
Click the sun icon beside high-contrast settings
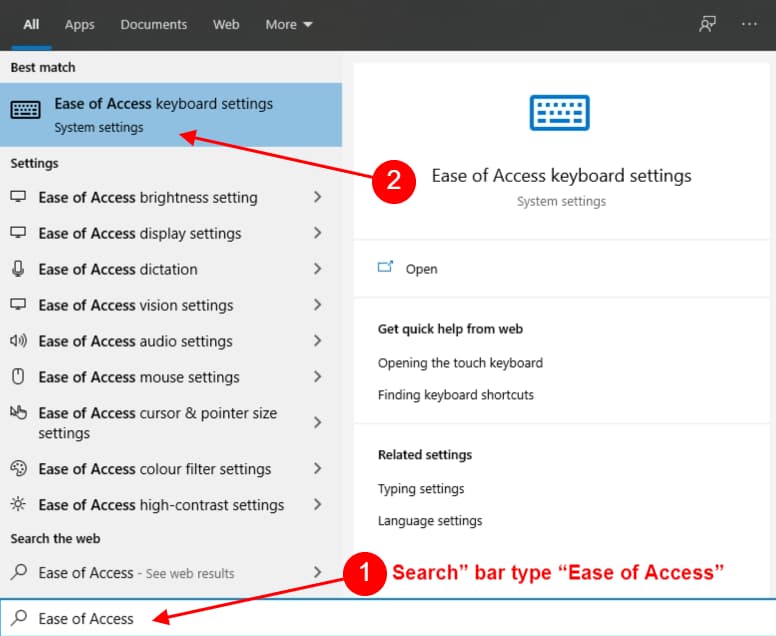pos(18,504)
